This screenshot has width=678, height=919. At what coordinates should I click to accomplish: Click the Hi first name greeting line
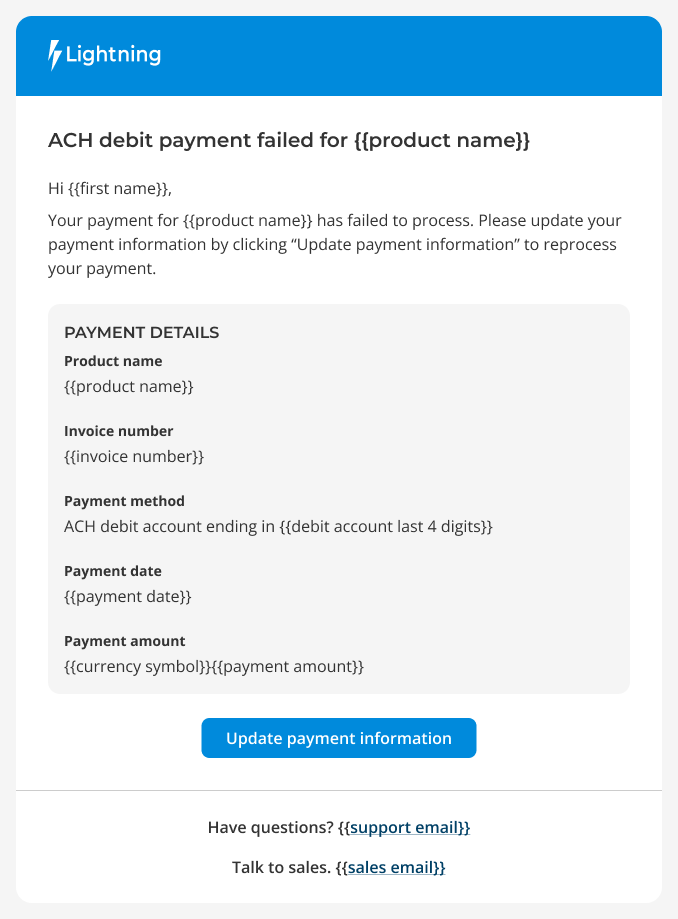[110, 189]
